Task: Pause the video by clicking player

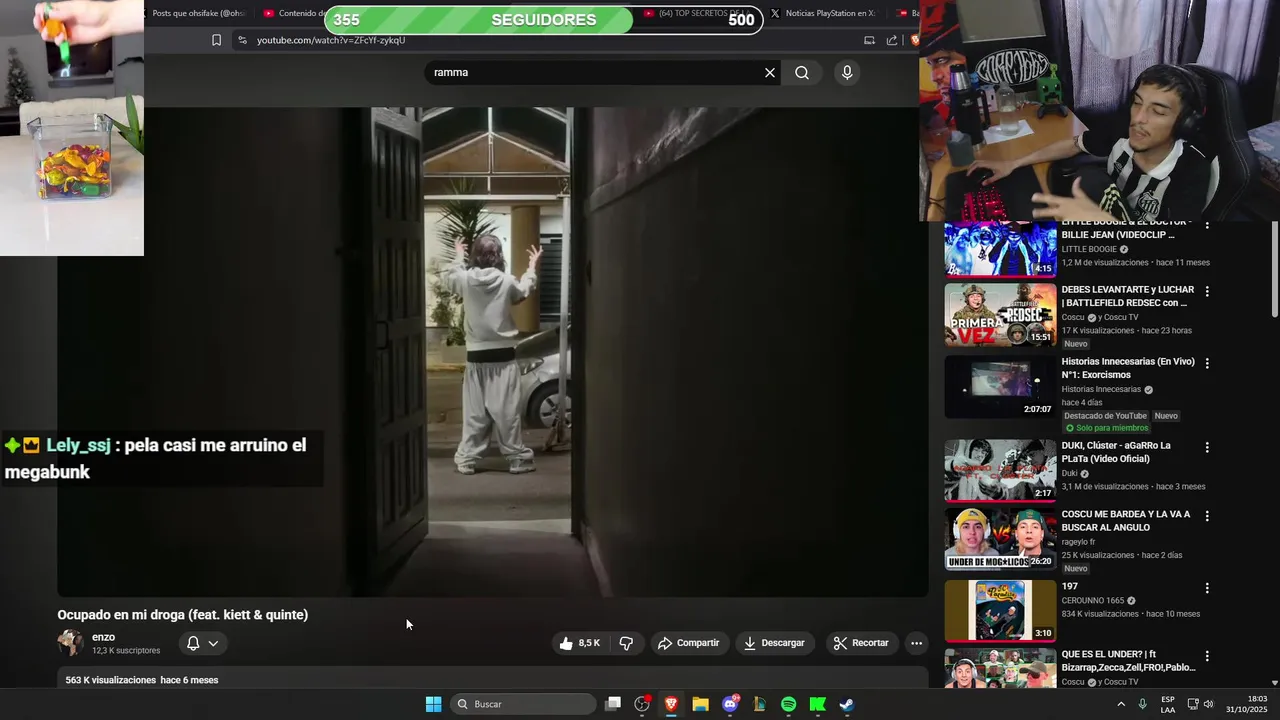Action: point(492,352)
